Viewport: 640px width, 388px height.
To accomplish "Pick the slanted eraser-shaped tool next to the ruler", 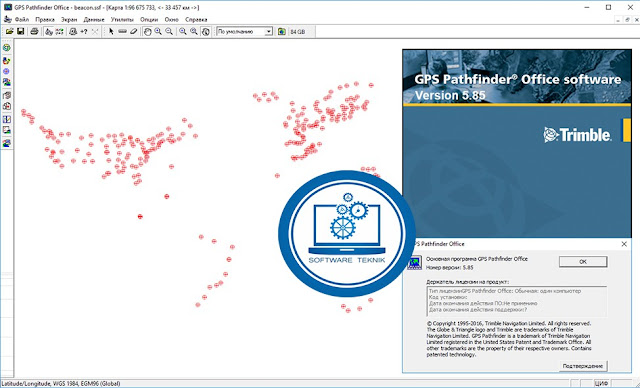I will click(133, 31).
